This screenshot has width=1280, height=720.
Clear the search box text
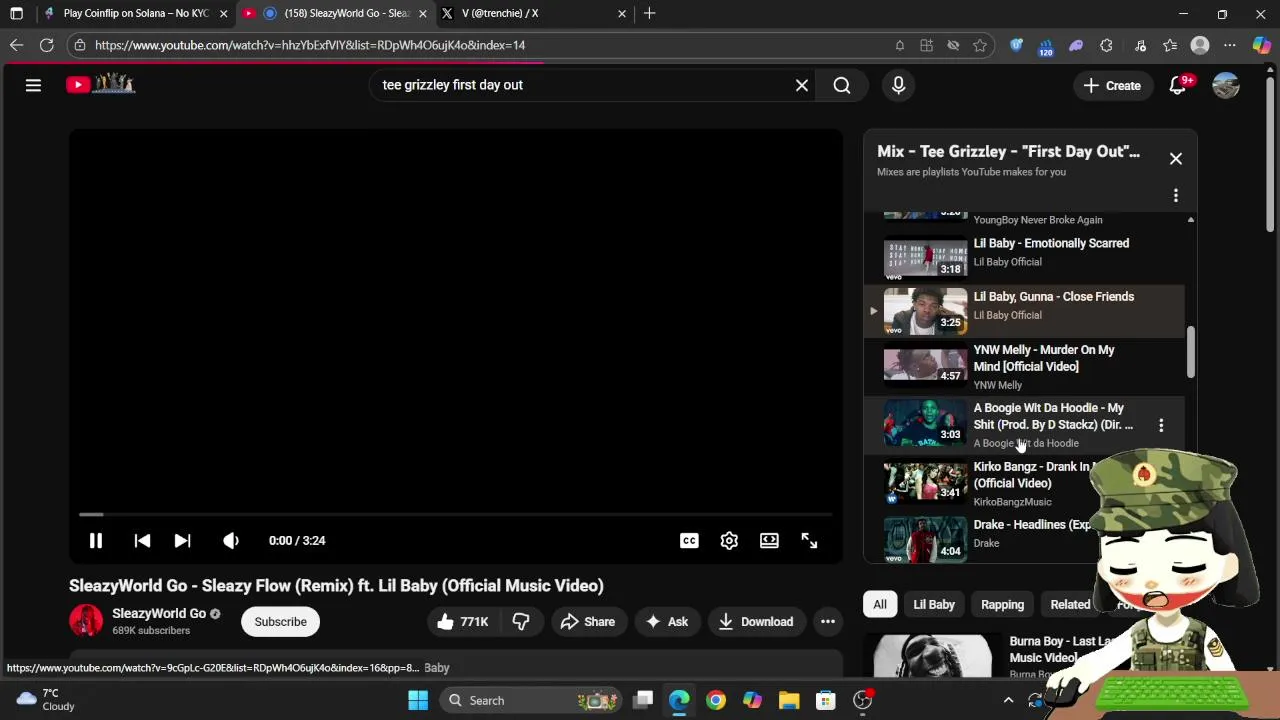point(801,85)
